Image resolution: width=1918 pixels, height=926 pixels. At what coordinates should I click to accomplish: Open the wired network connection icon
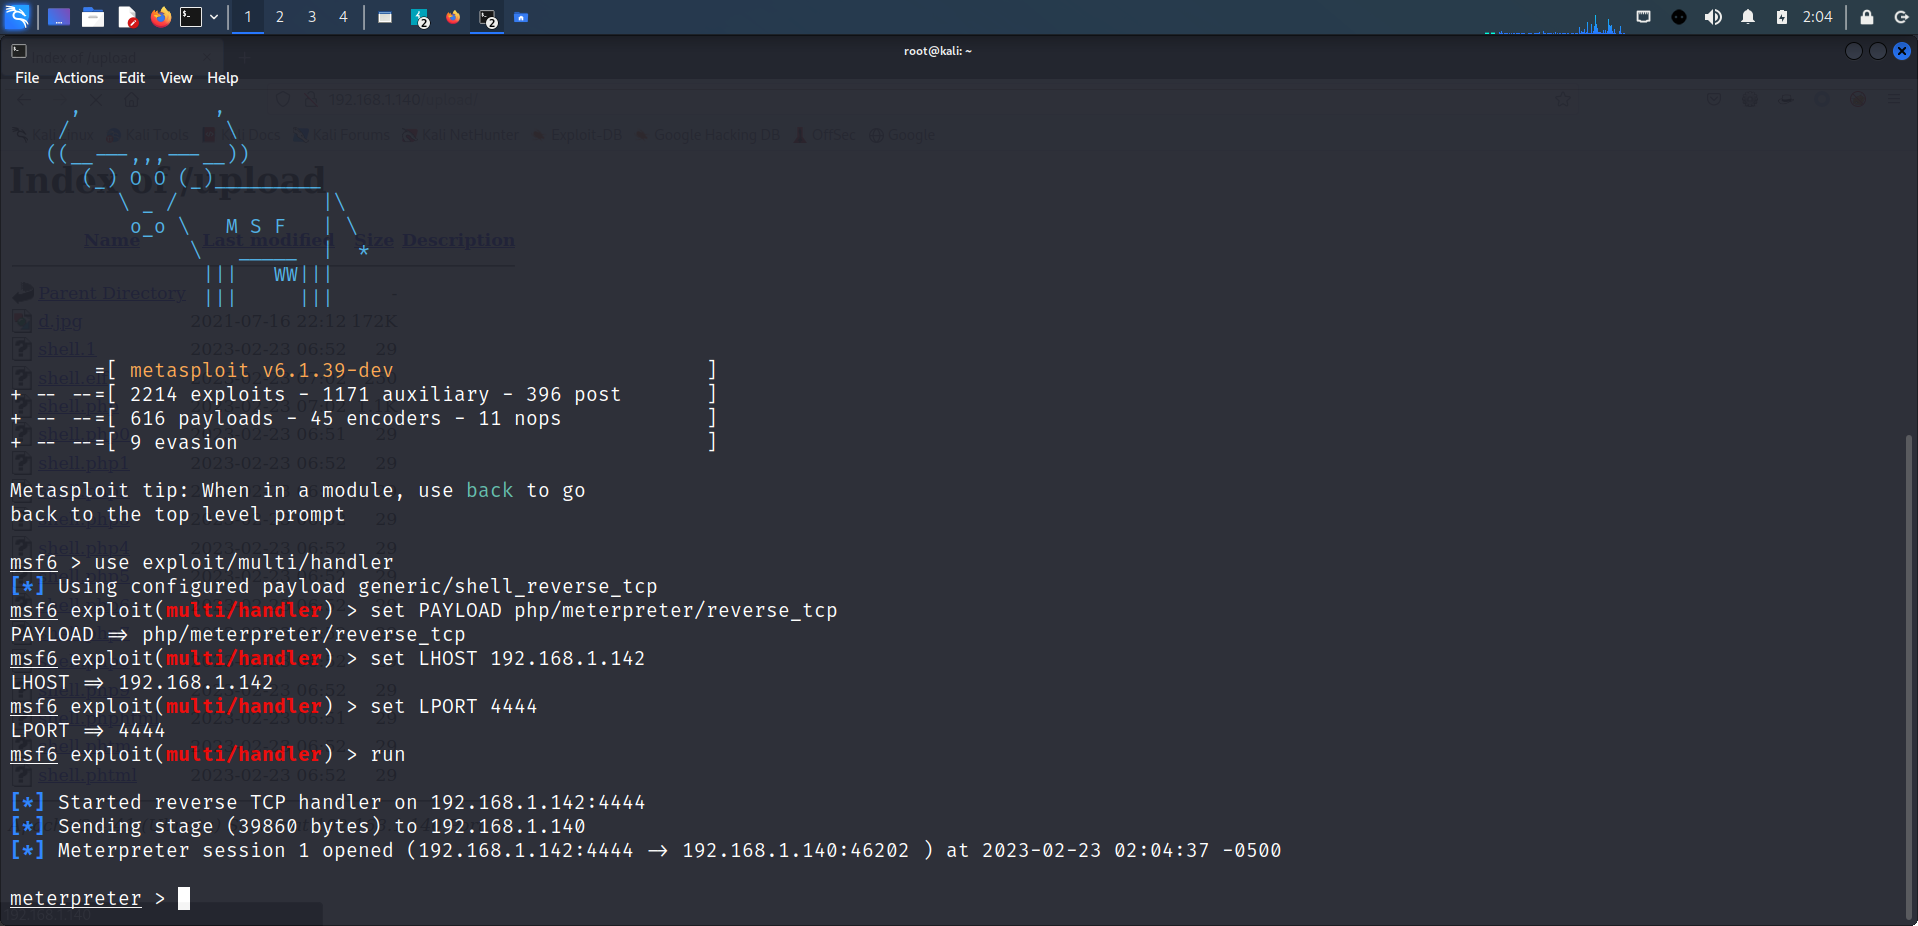pos(1643,17)
